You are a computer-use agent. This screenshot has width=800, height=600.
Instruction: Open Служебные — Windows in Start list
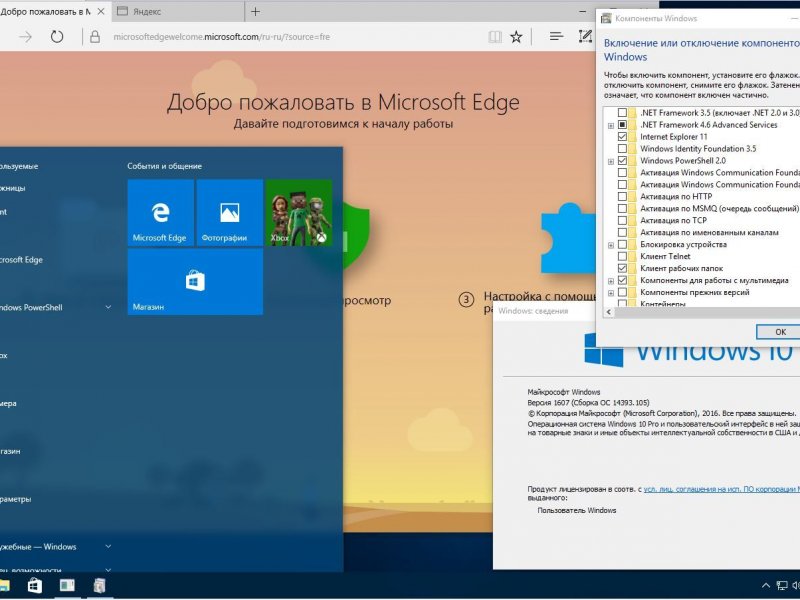click(38, 546)
